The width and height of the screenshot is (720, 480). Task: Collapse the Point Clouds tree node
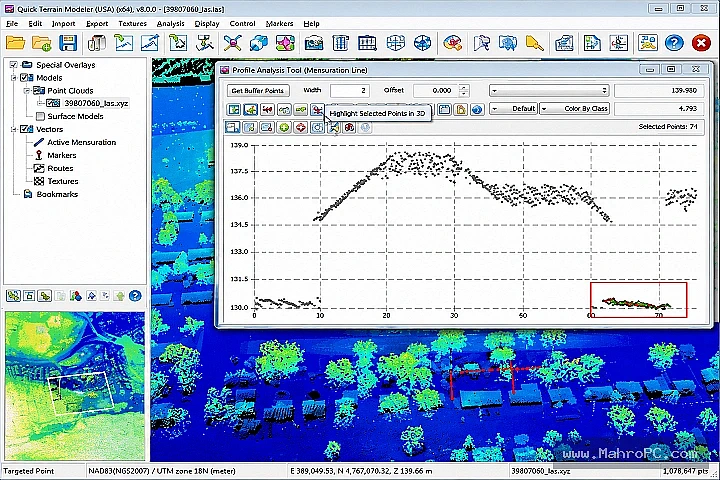point(27,90)
